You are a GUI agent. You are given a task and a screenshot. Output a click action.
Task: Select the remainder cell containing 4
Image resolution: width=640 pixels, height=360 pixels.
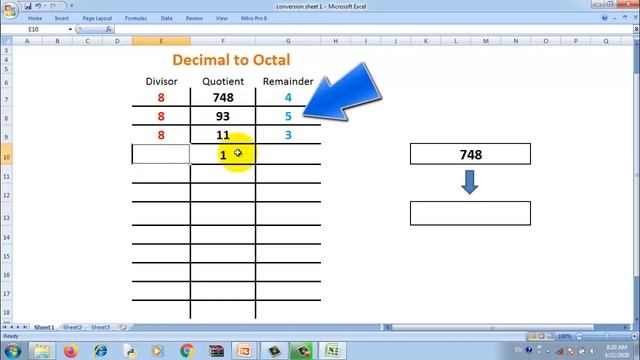coord(288,98)
